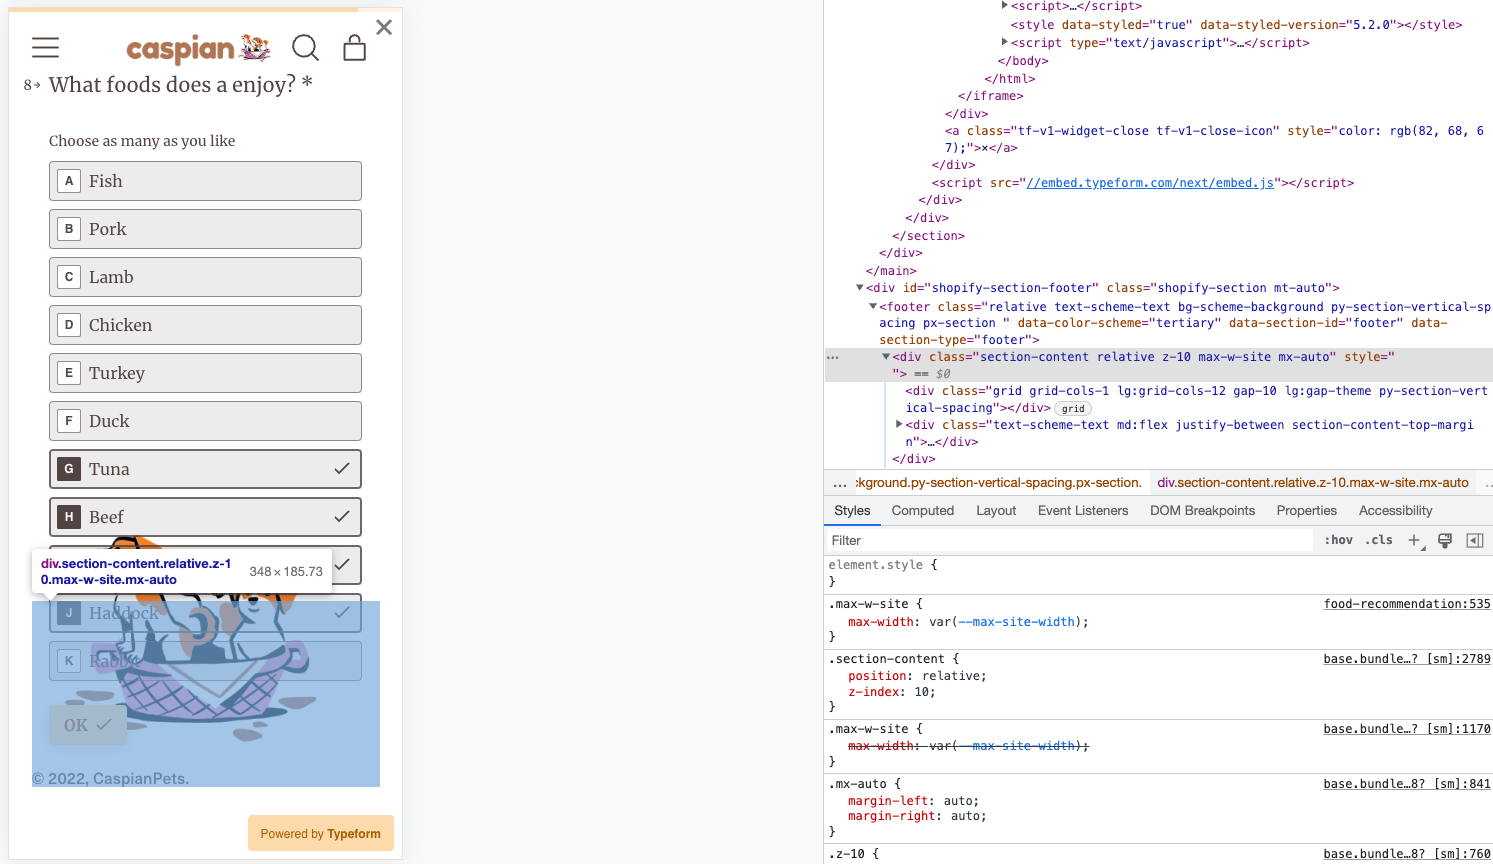Open the Accessibility tab

tap(1395, 511)
